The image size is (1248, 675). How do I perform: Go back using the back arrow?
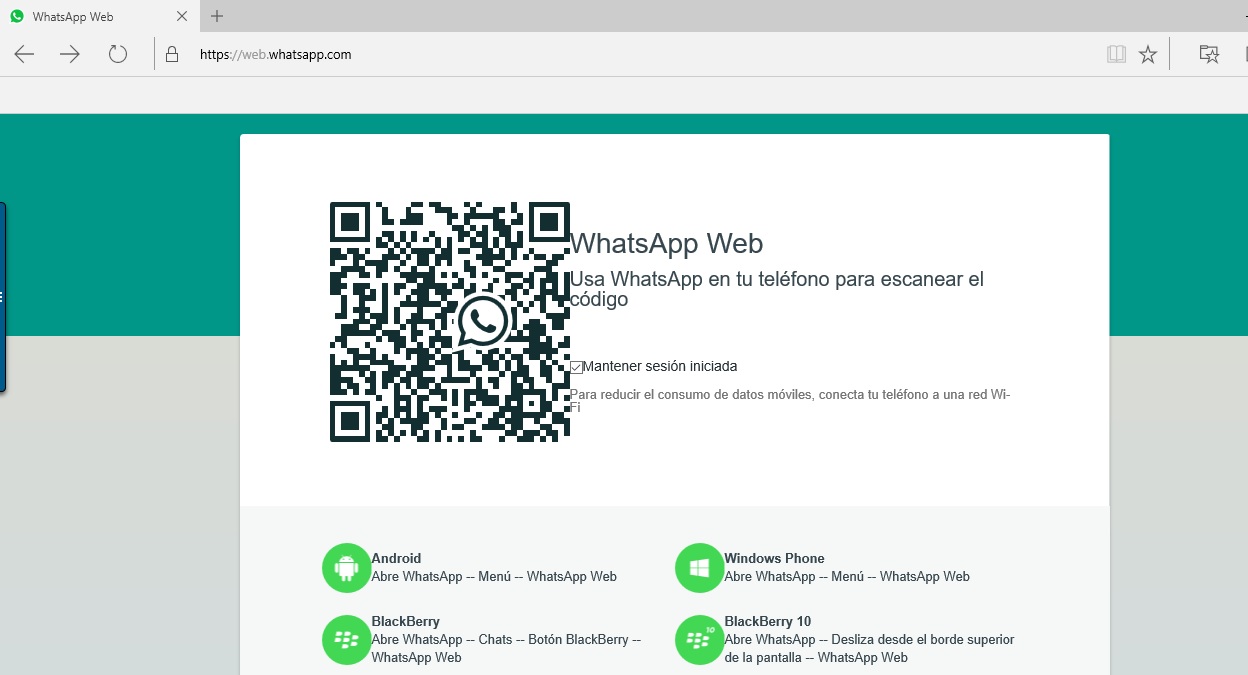[x=24, y=54]
